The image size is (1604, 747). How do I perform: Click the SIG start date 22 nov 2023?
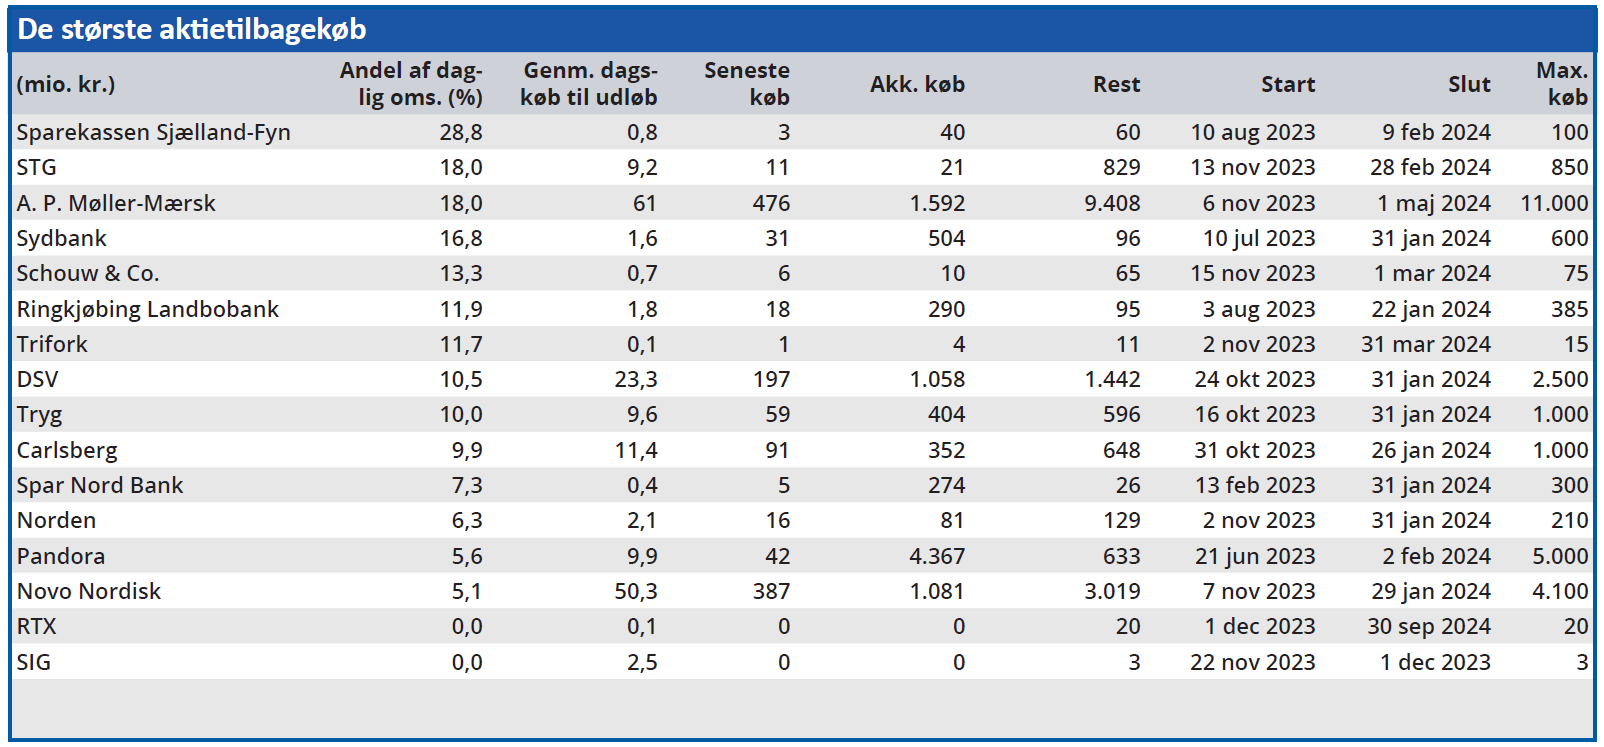[x=1252, y=662]
